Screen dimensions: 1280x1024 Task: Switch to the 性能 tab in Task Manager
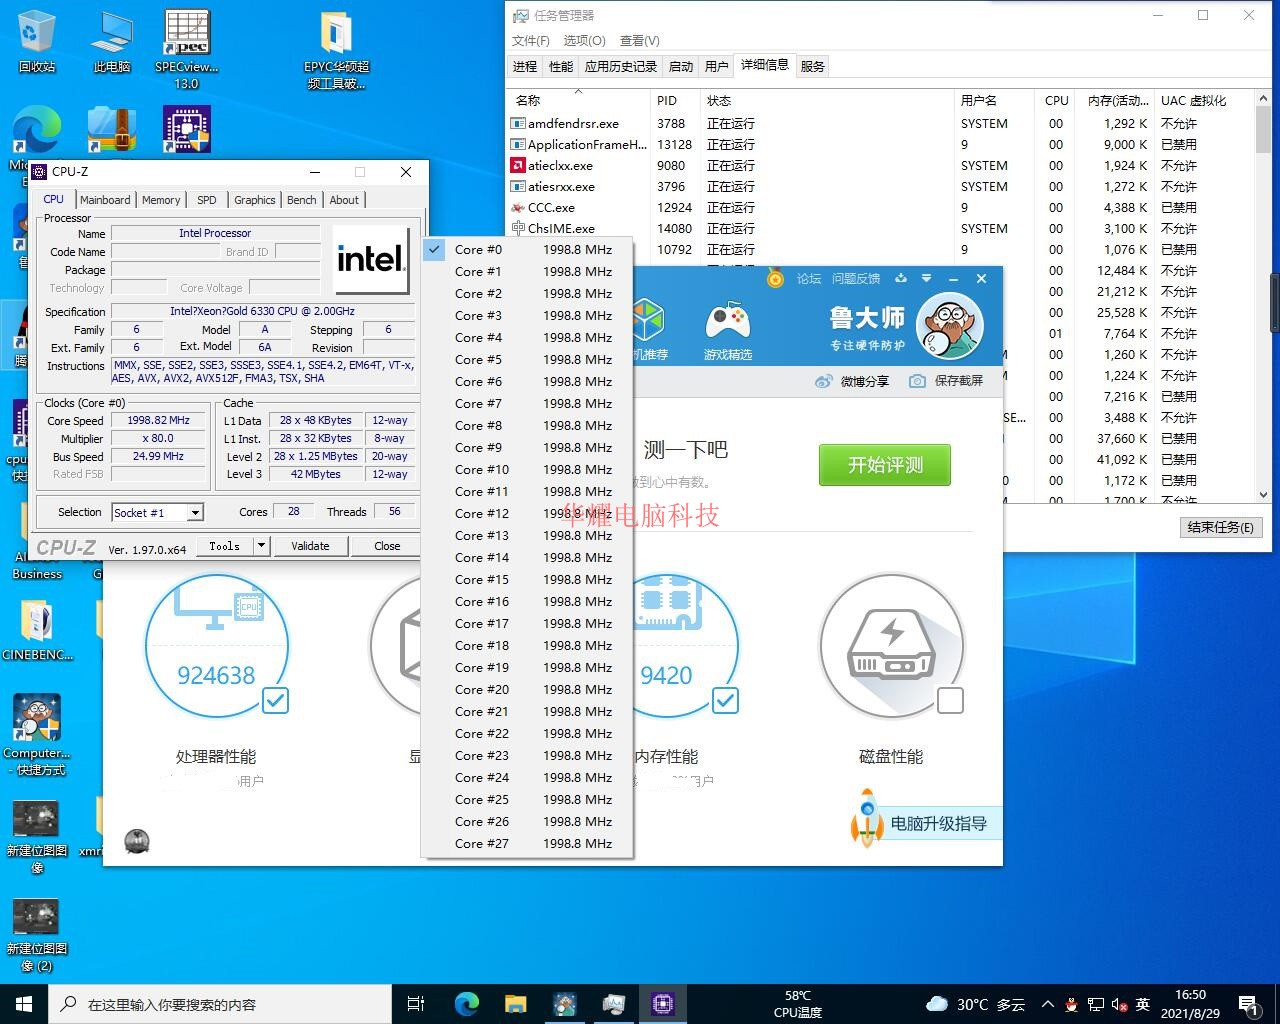click(x=561, y=67)
